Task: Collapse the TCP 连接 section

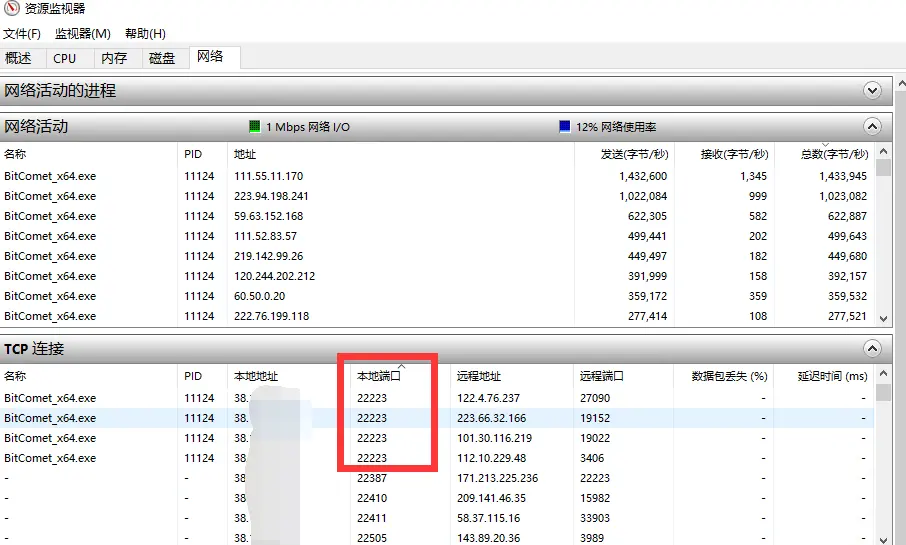Action: (872, 349)
